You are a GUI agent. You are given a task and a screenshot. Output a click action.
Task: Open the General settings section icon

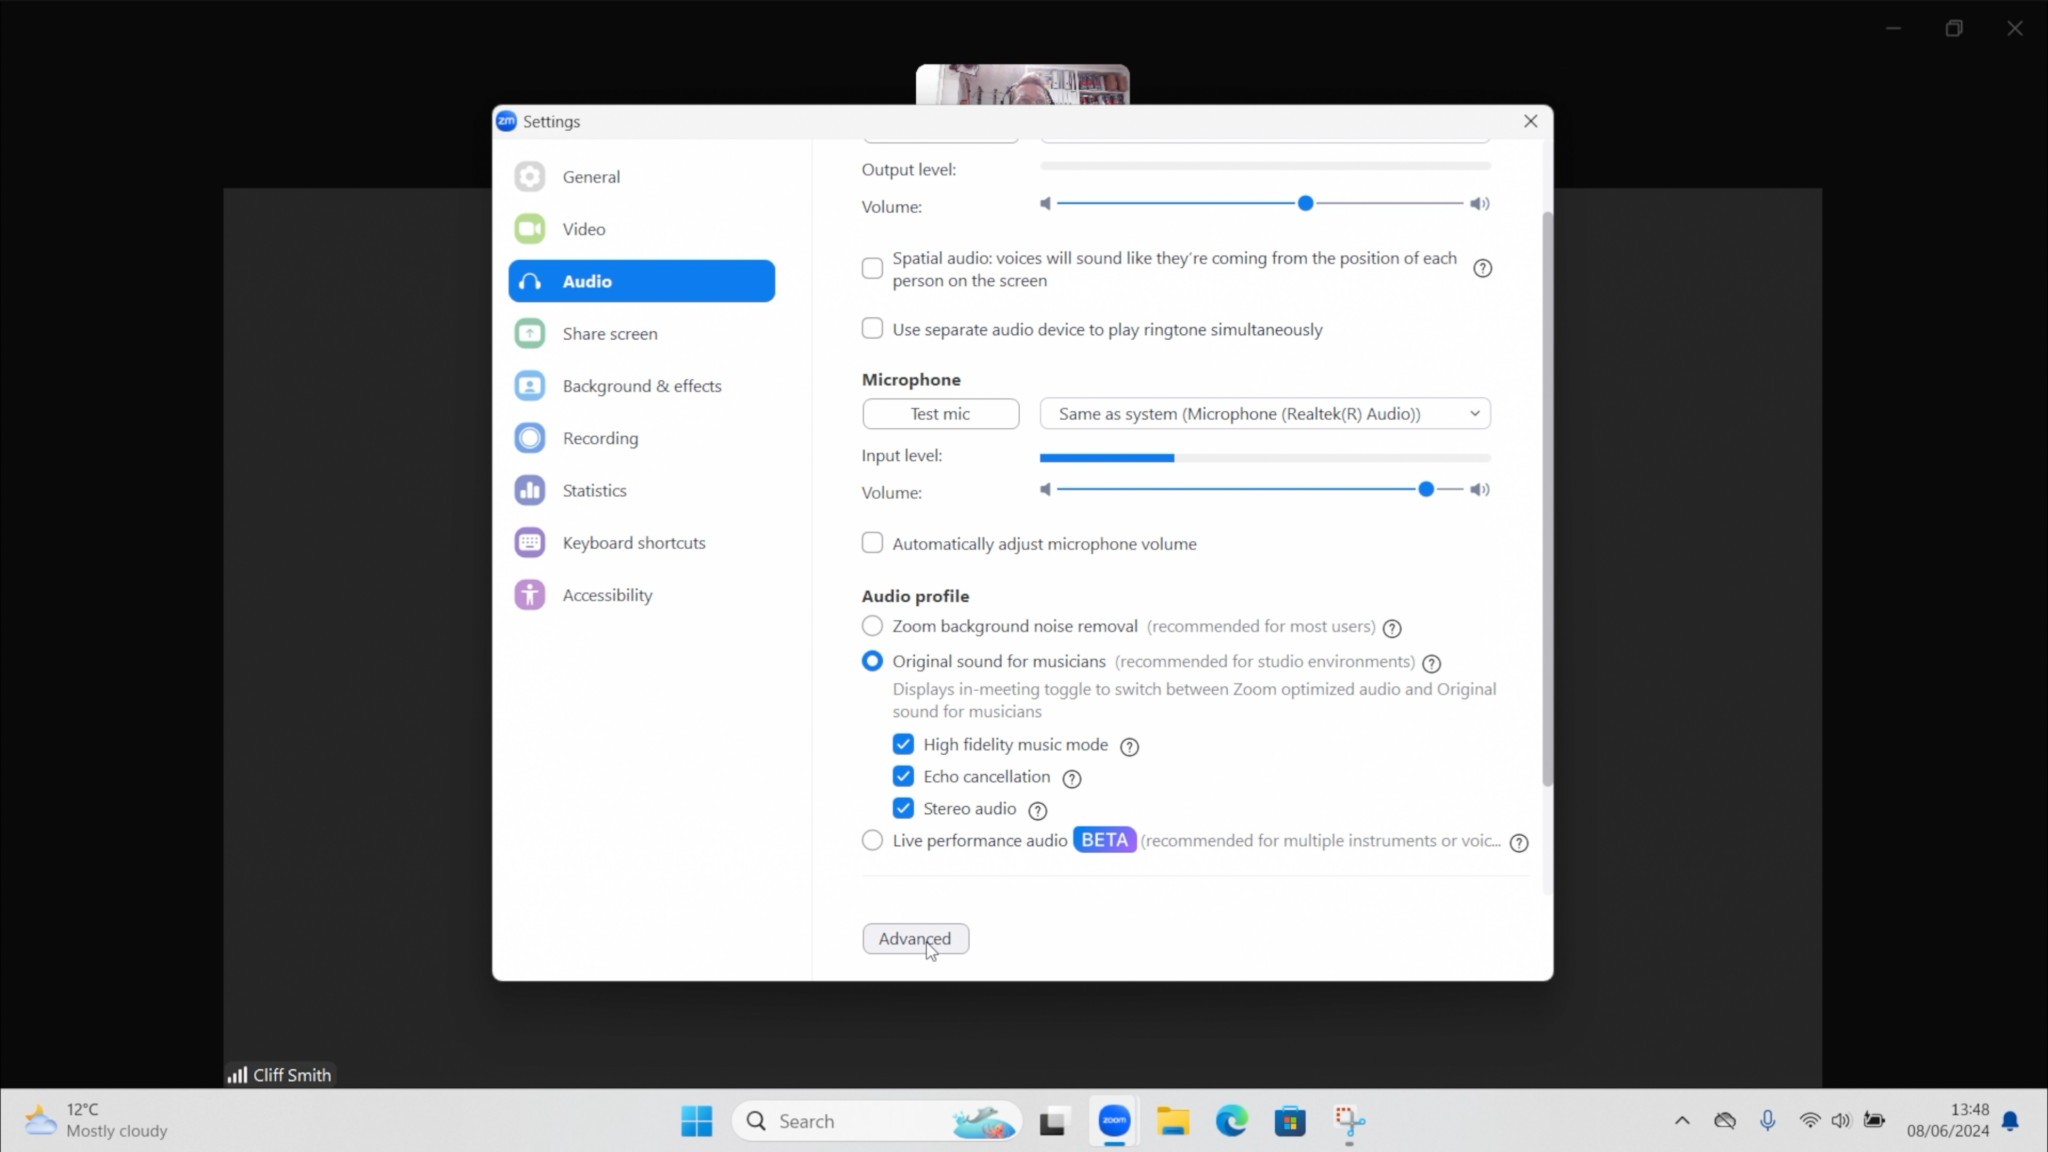tap(529, 176)
